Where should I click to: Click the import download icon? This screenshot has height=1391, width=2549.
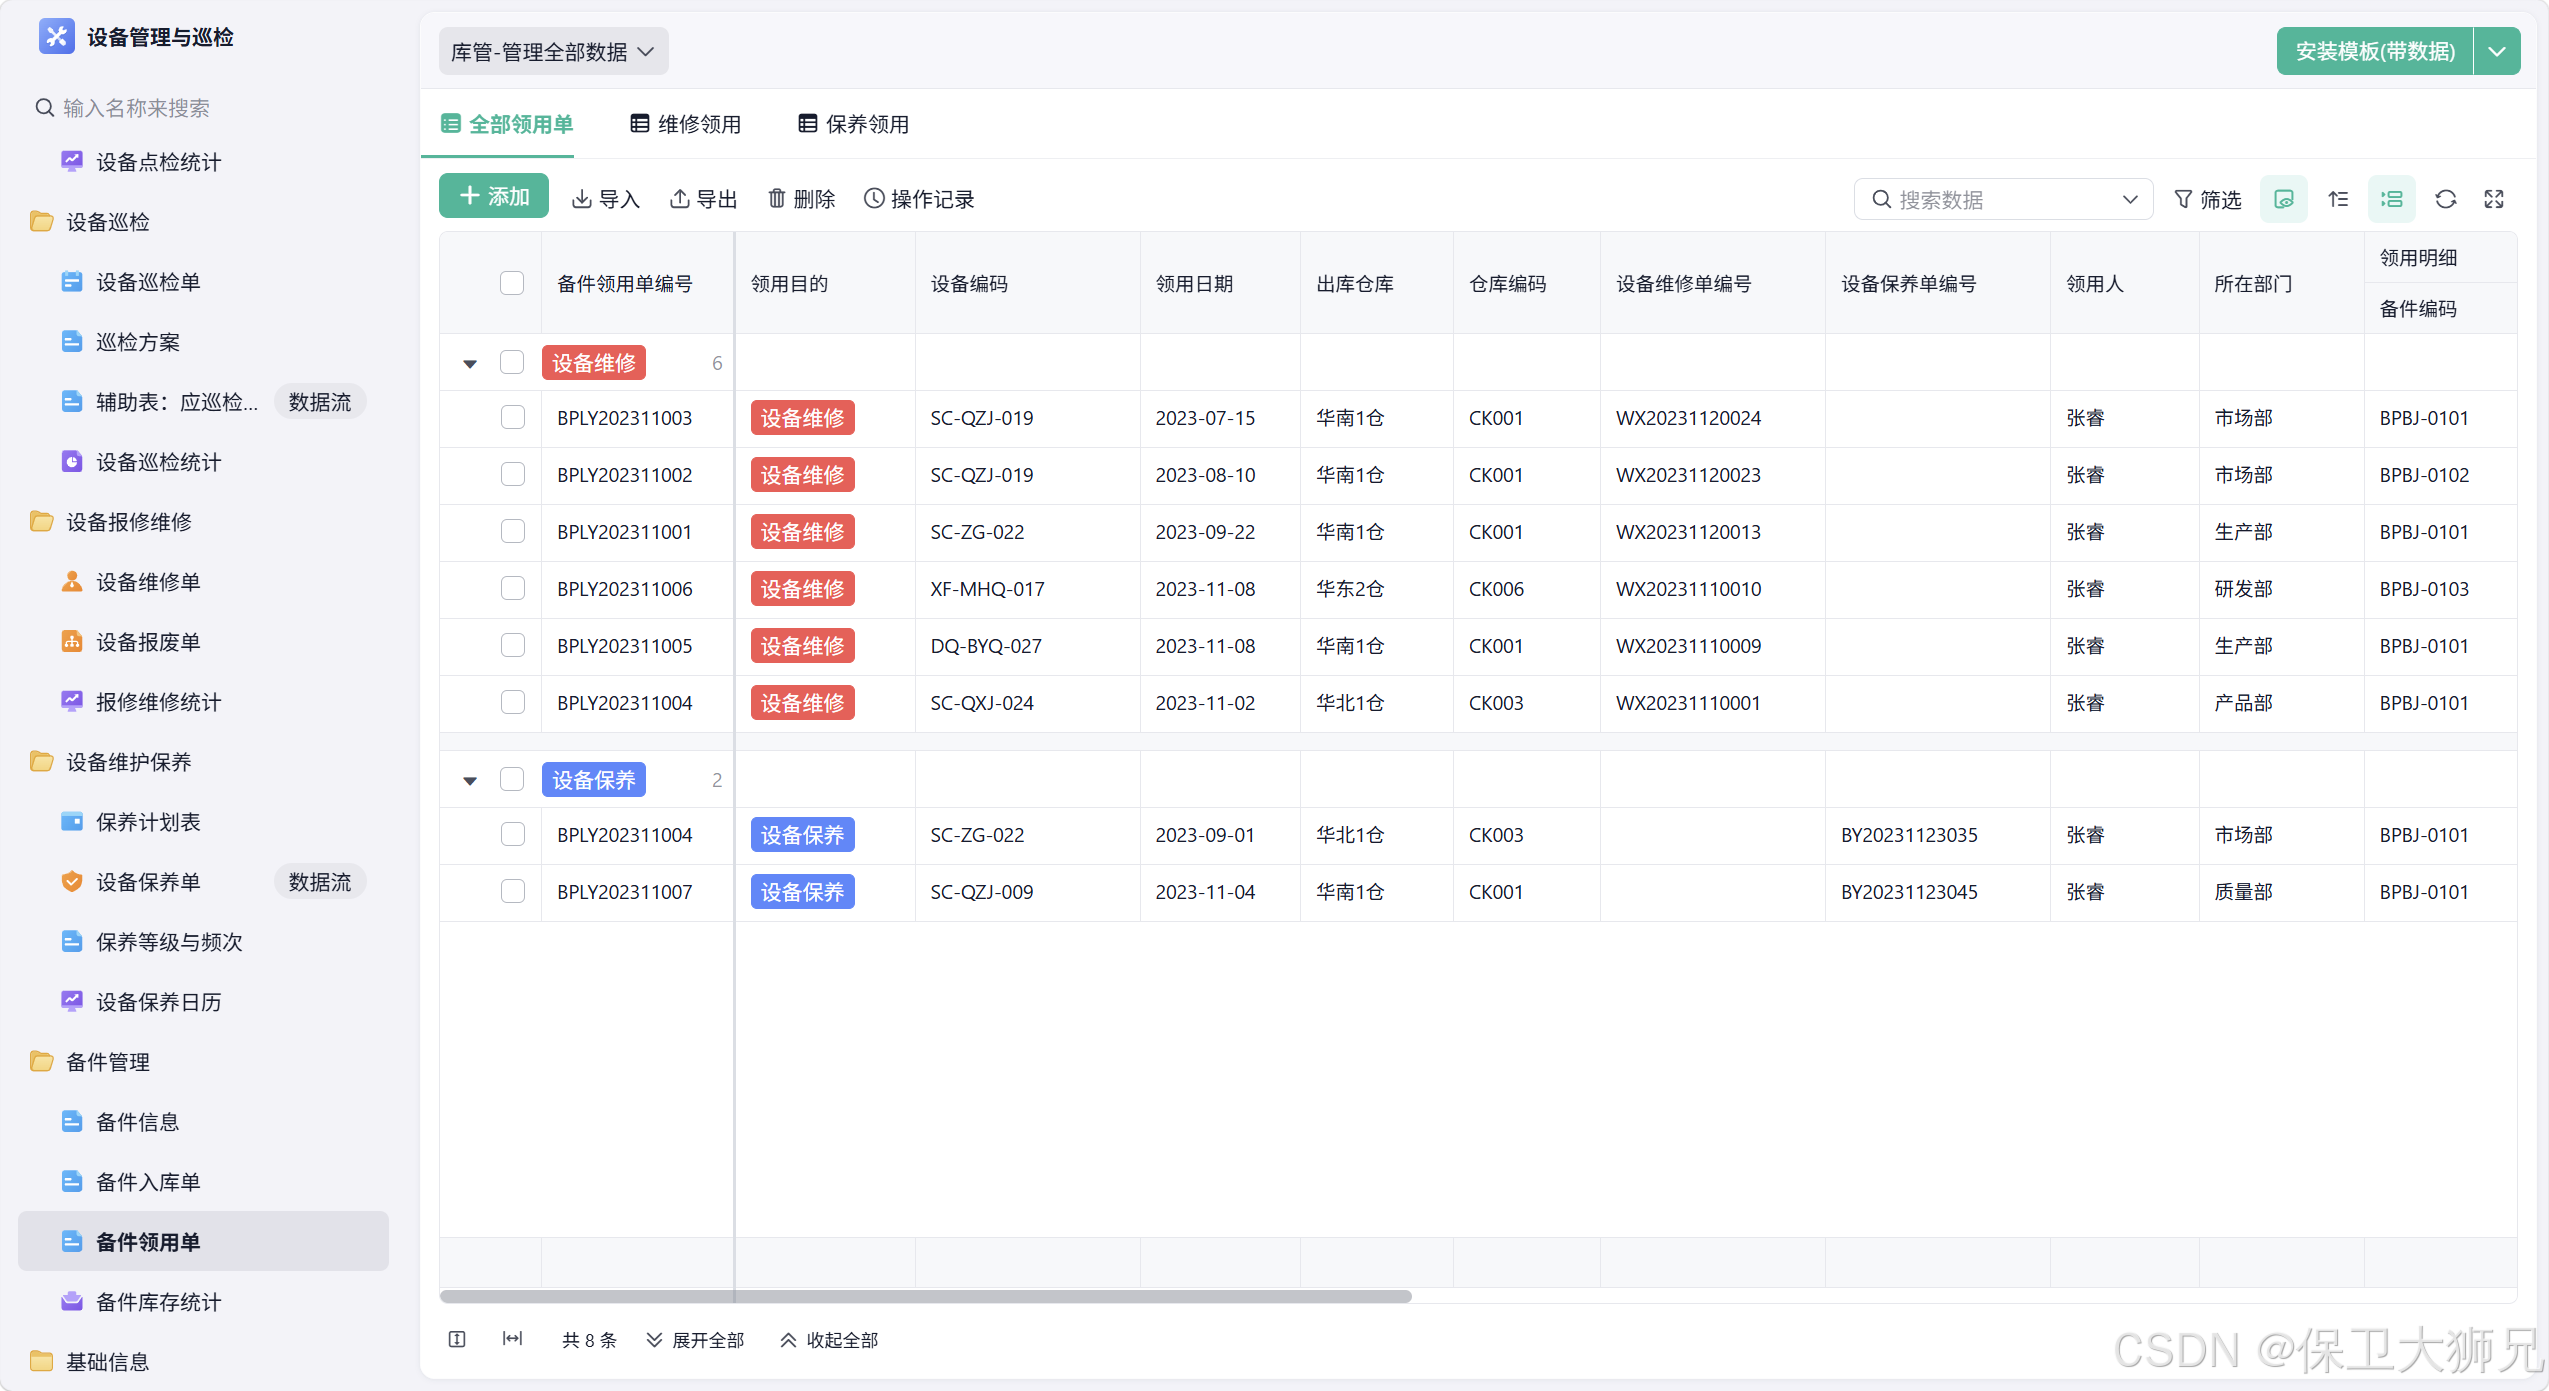click(581, 199)
